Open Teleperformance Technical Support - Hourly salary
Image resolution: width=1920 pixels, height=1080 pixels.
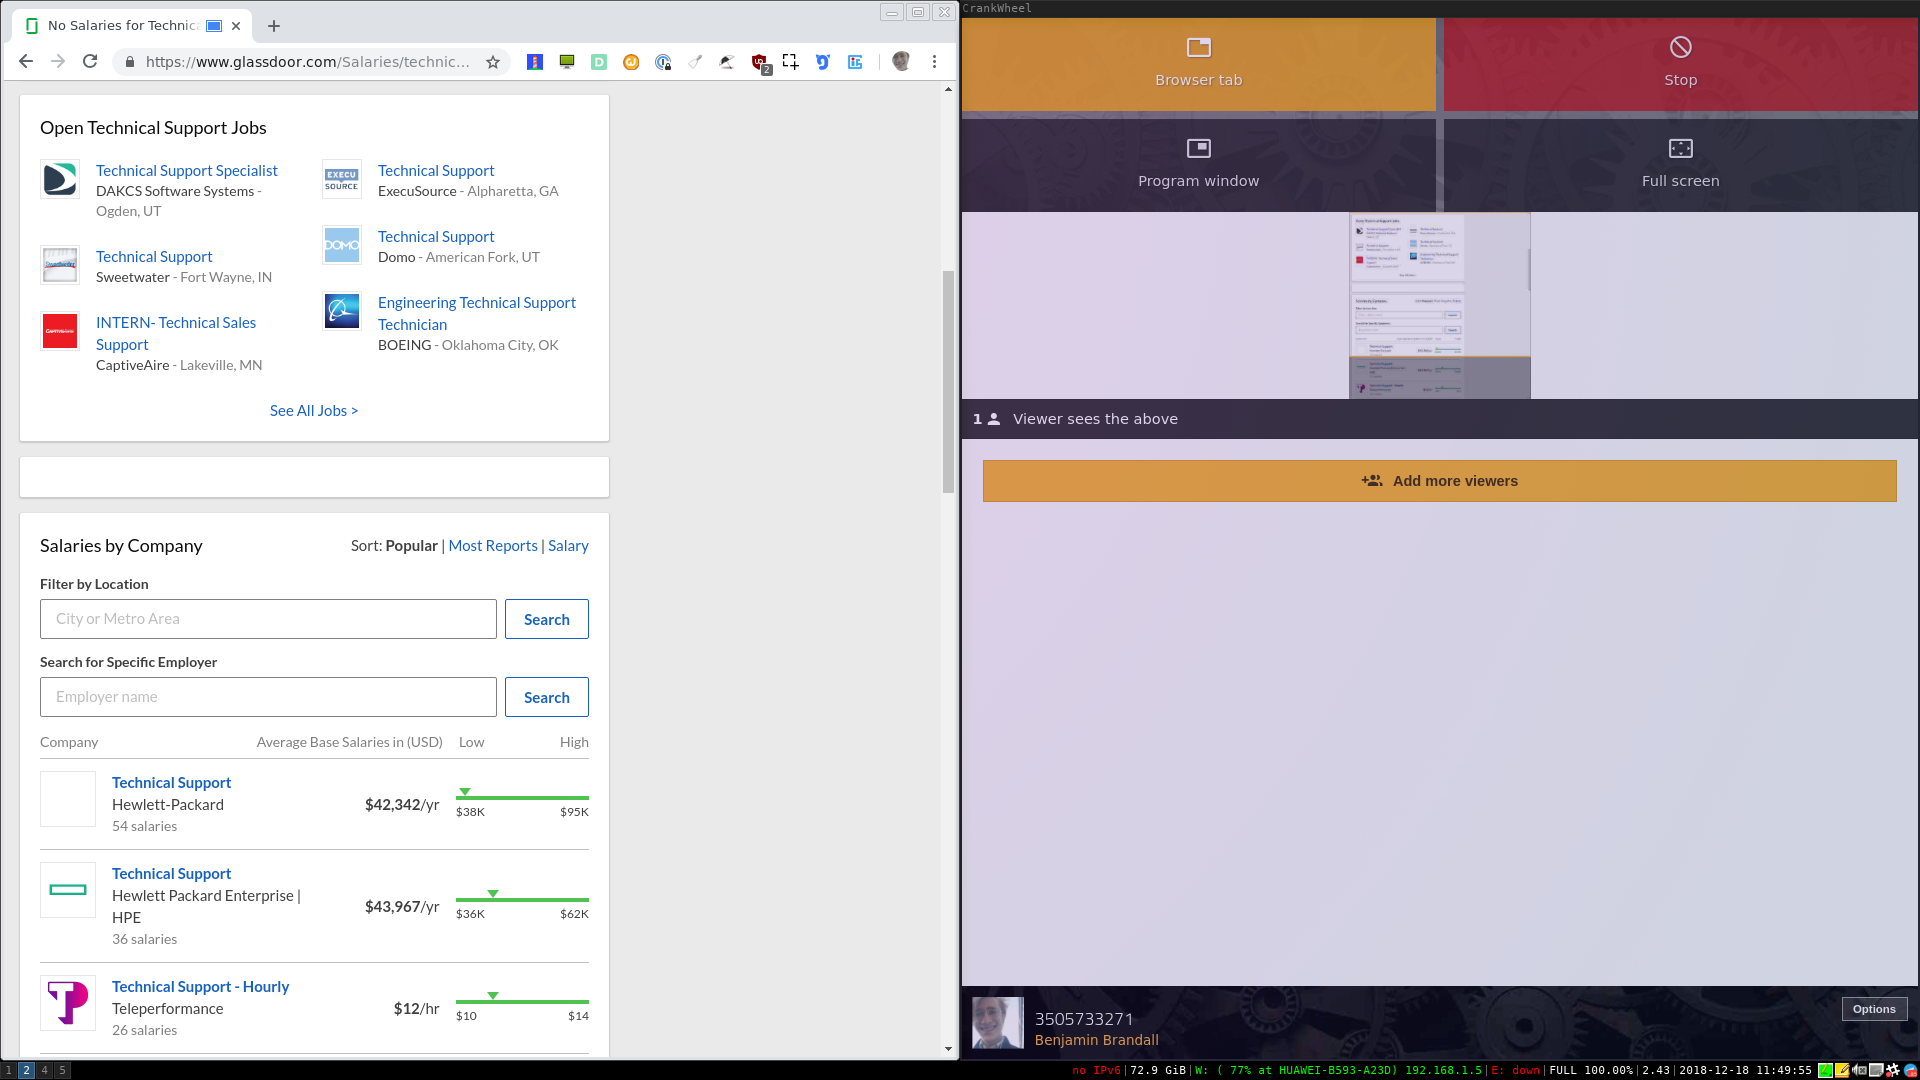click(200, 987)
